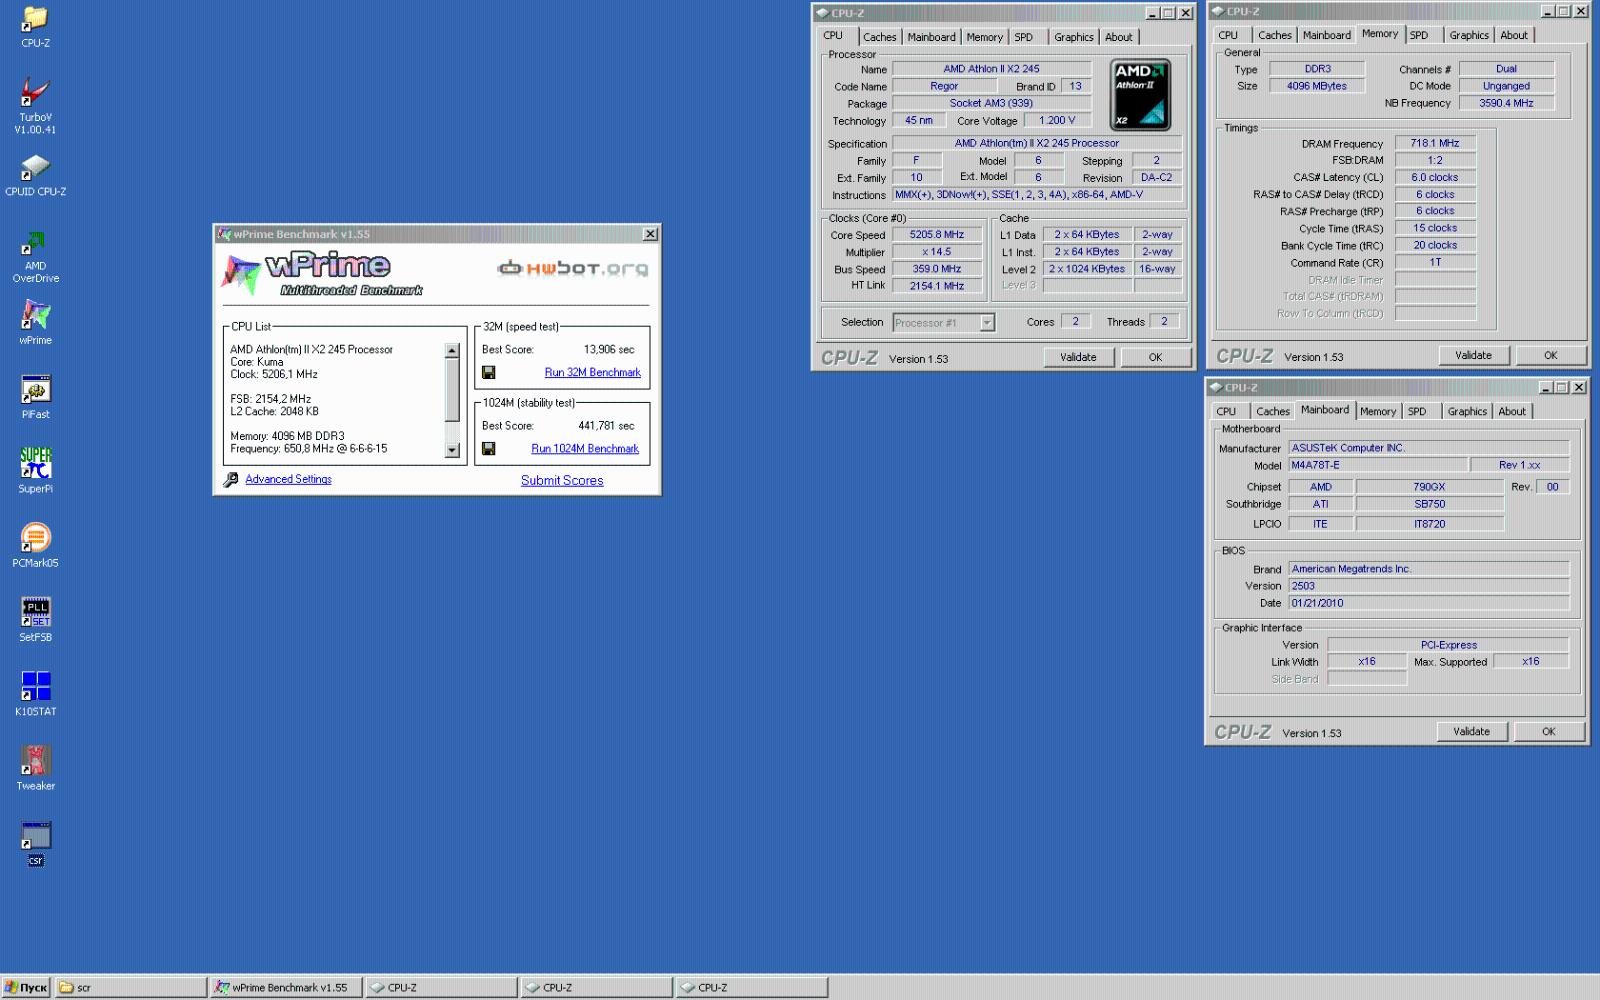Open SPD tab in CPU-Z Memory window

coord(1419,35)
